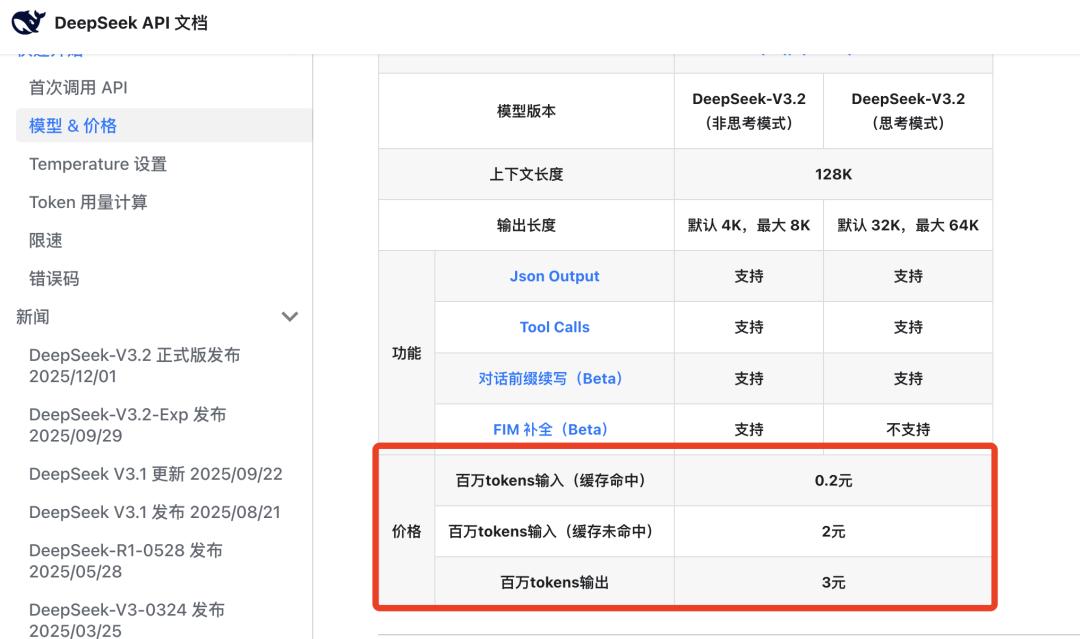This screenshot has width=1080, height=639.
Task: Open 首次调用 API page in sidebar
Action: point(78,88)
